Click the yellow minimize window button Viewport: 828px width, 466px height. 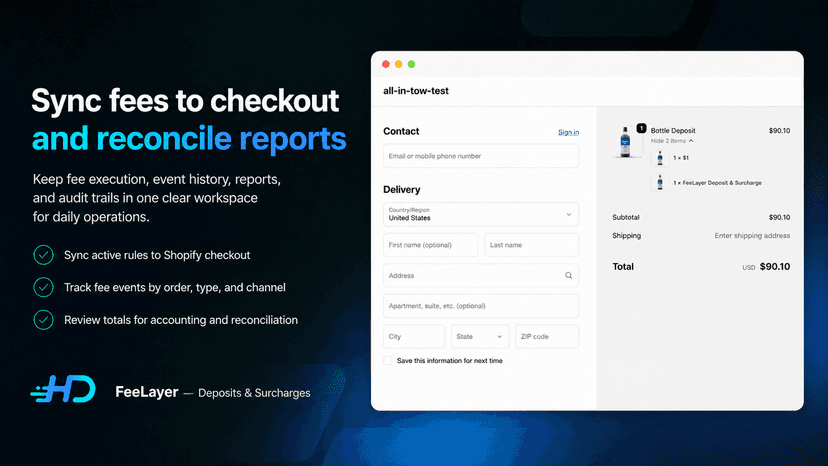(x=399, y=64)
